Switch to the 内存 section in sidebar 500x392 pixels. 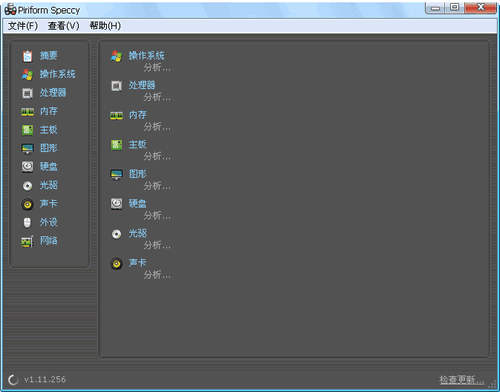[x=49, y=111]
